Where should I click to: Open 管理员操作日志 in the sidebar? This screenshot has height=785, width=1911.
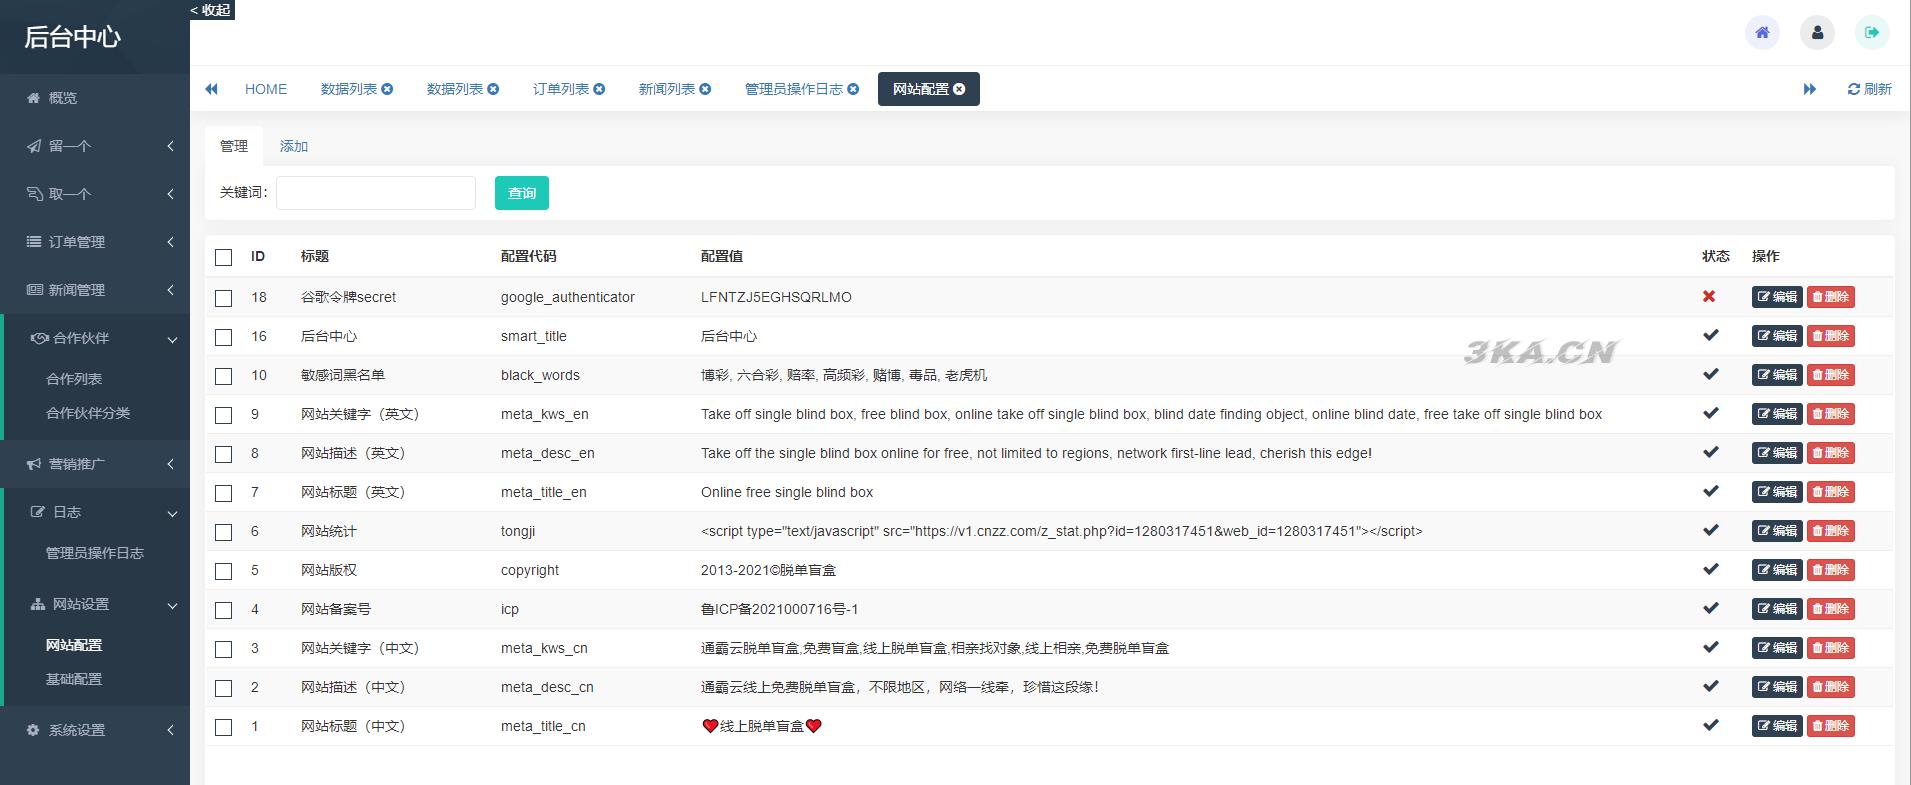point(95,553)
